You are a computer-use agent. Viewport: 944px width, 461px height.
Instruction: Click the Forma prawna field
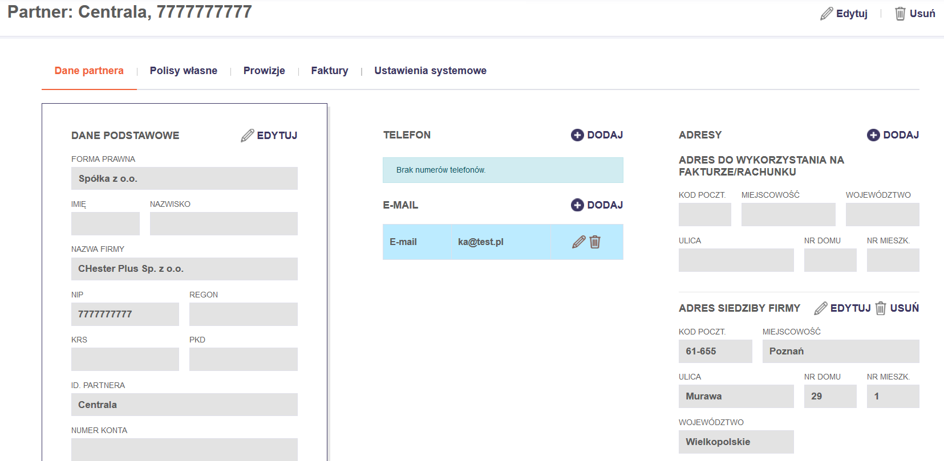point(184,179)
